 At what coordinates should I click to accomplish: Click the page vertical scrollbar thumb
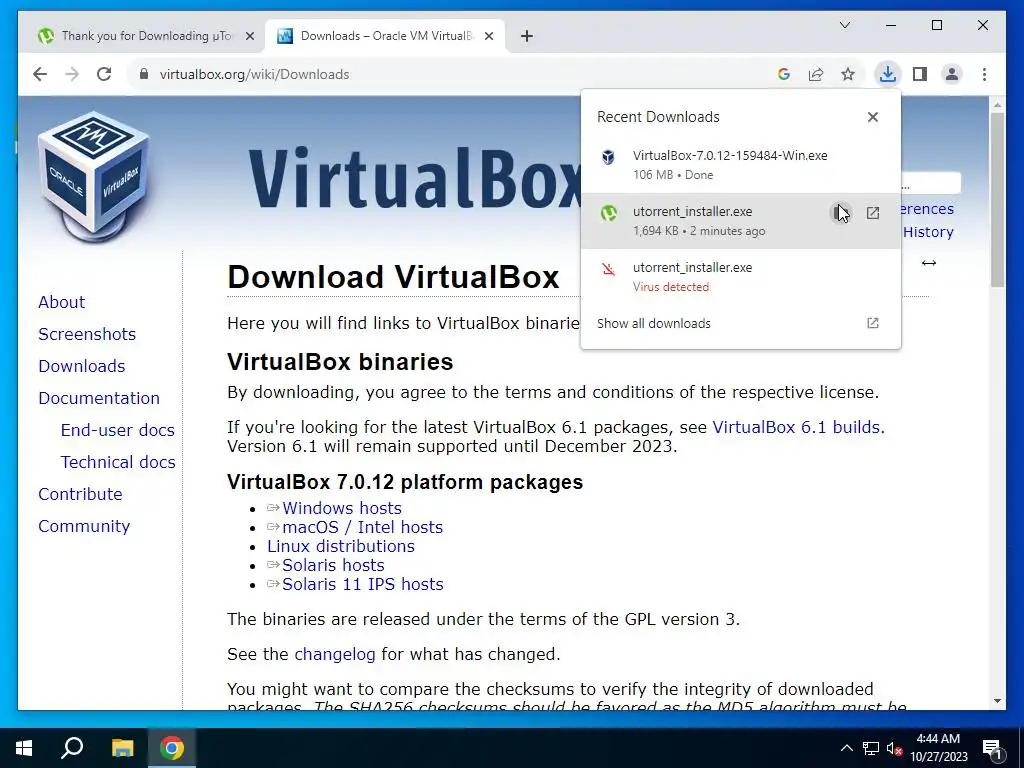point(997,199)
